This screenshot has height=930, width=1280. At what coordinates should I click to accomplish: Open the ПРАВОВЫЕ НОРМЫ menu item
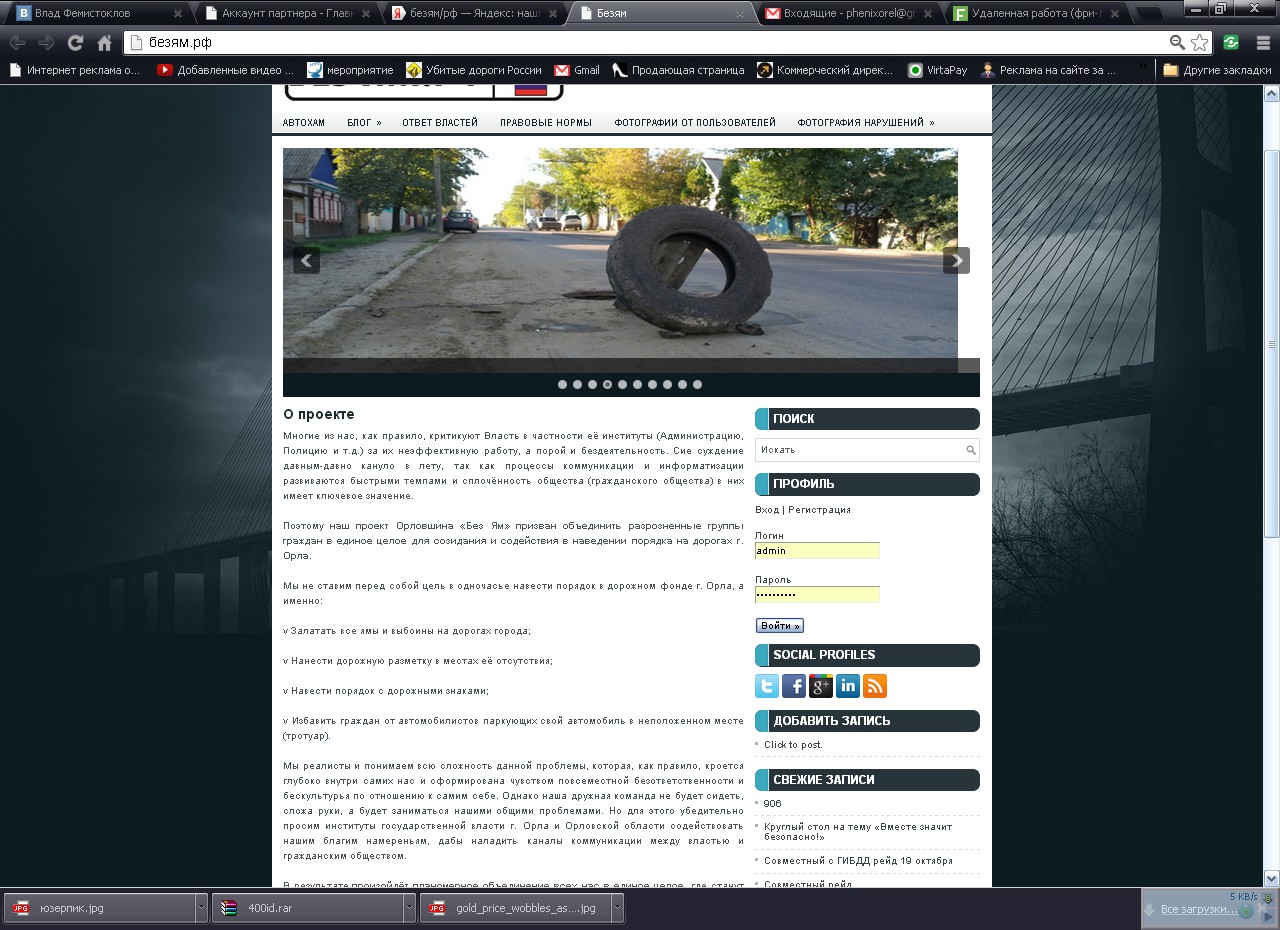546,123
